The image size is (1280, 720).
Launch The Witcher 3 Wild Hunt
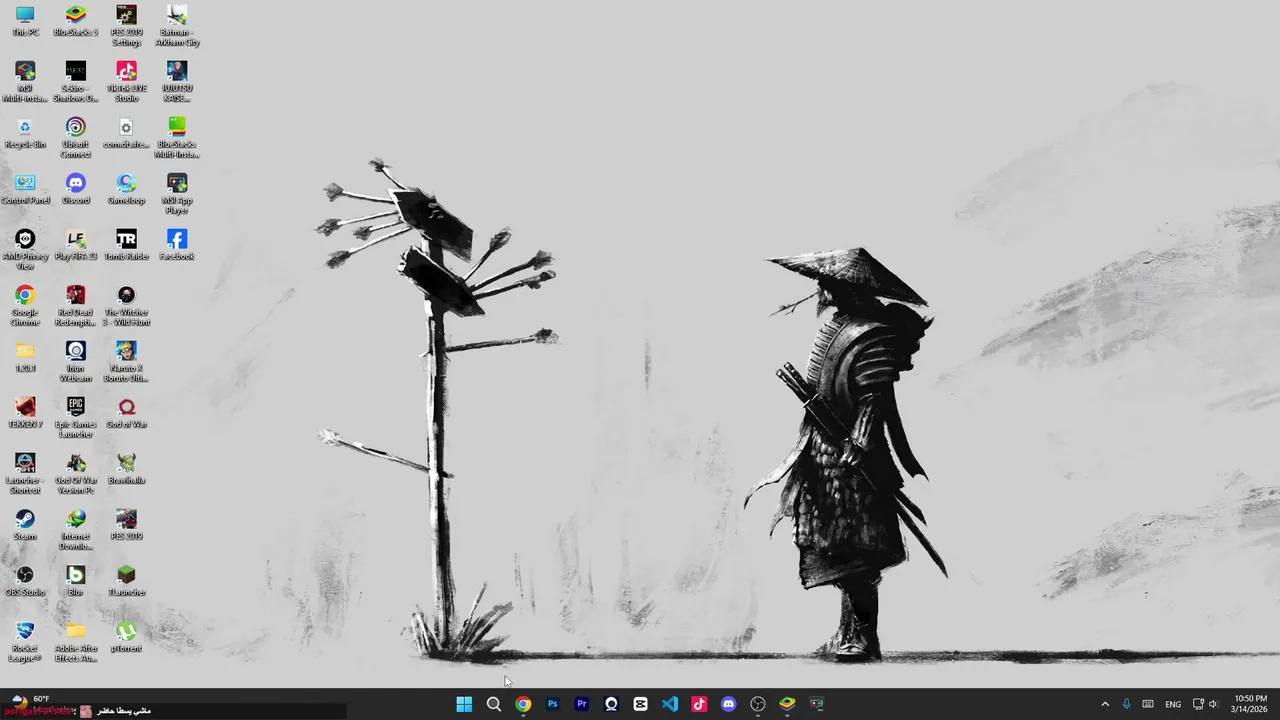(126, 306)
